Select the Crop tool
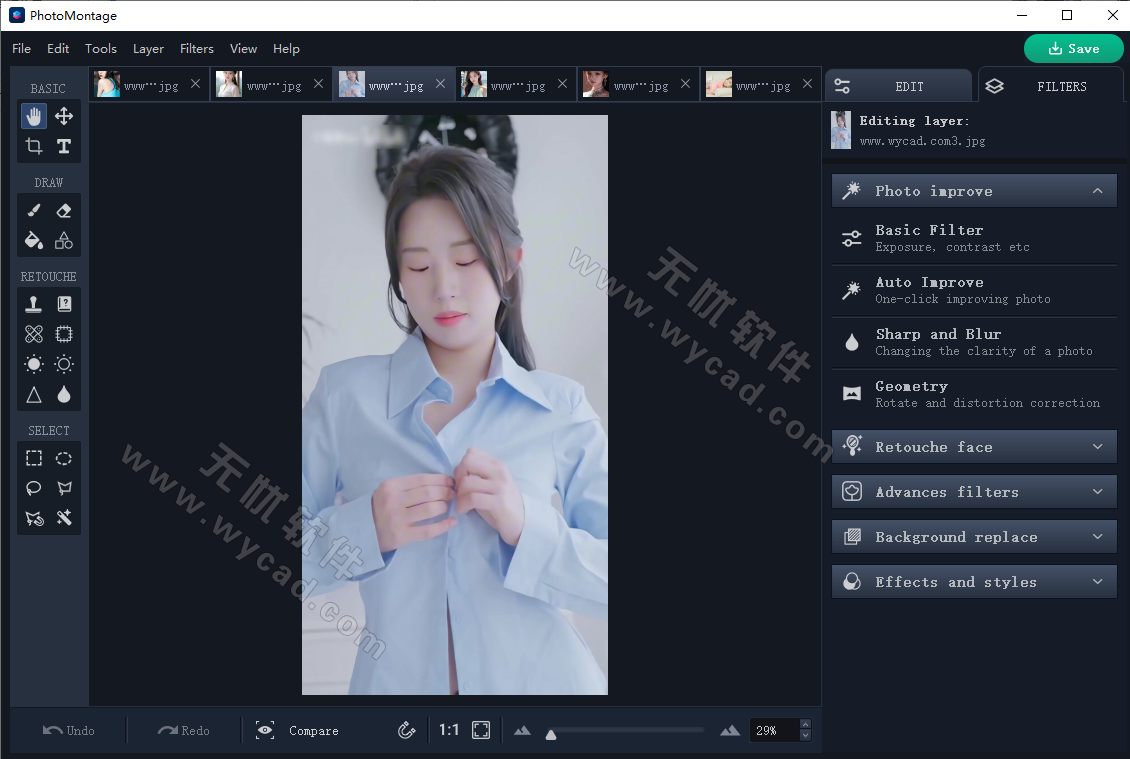Image resolution: width=1130 pixels, height=759 pixels. point(34,146)
